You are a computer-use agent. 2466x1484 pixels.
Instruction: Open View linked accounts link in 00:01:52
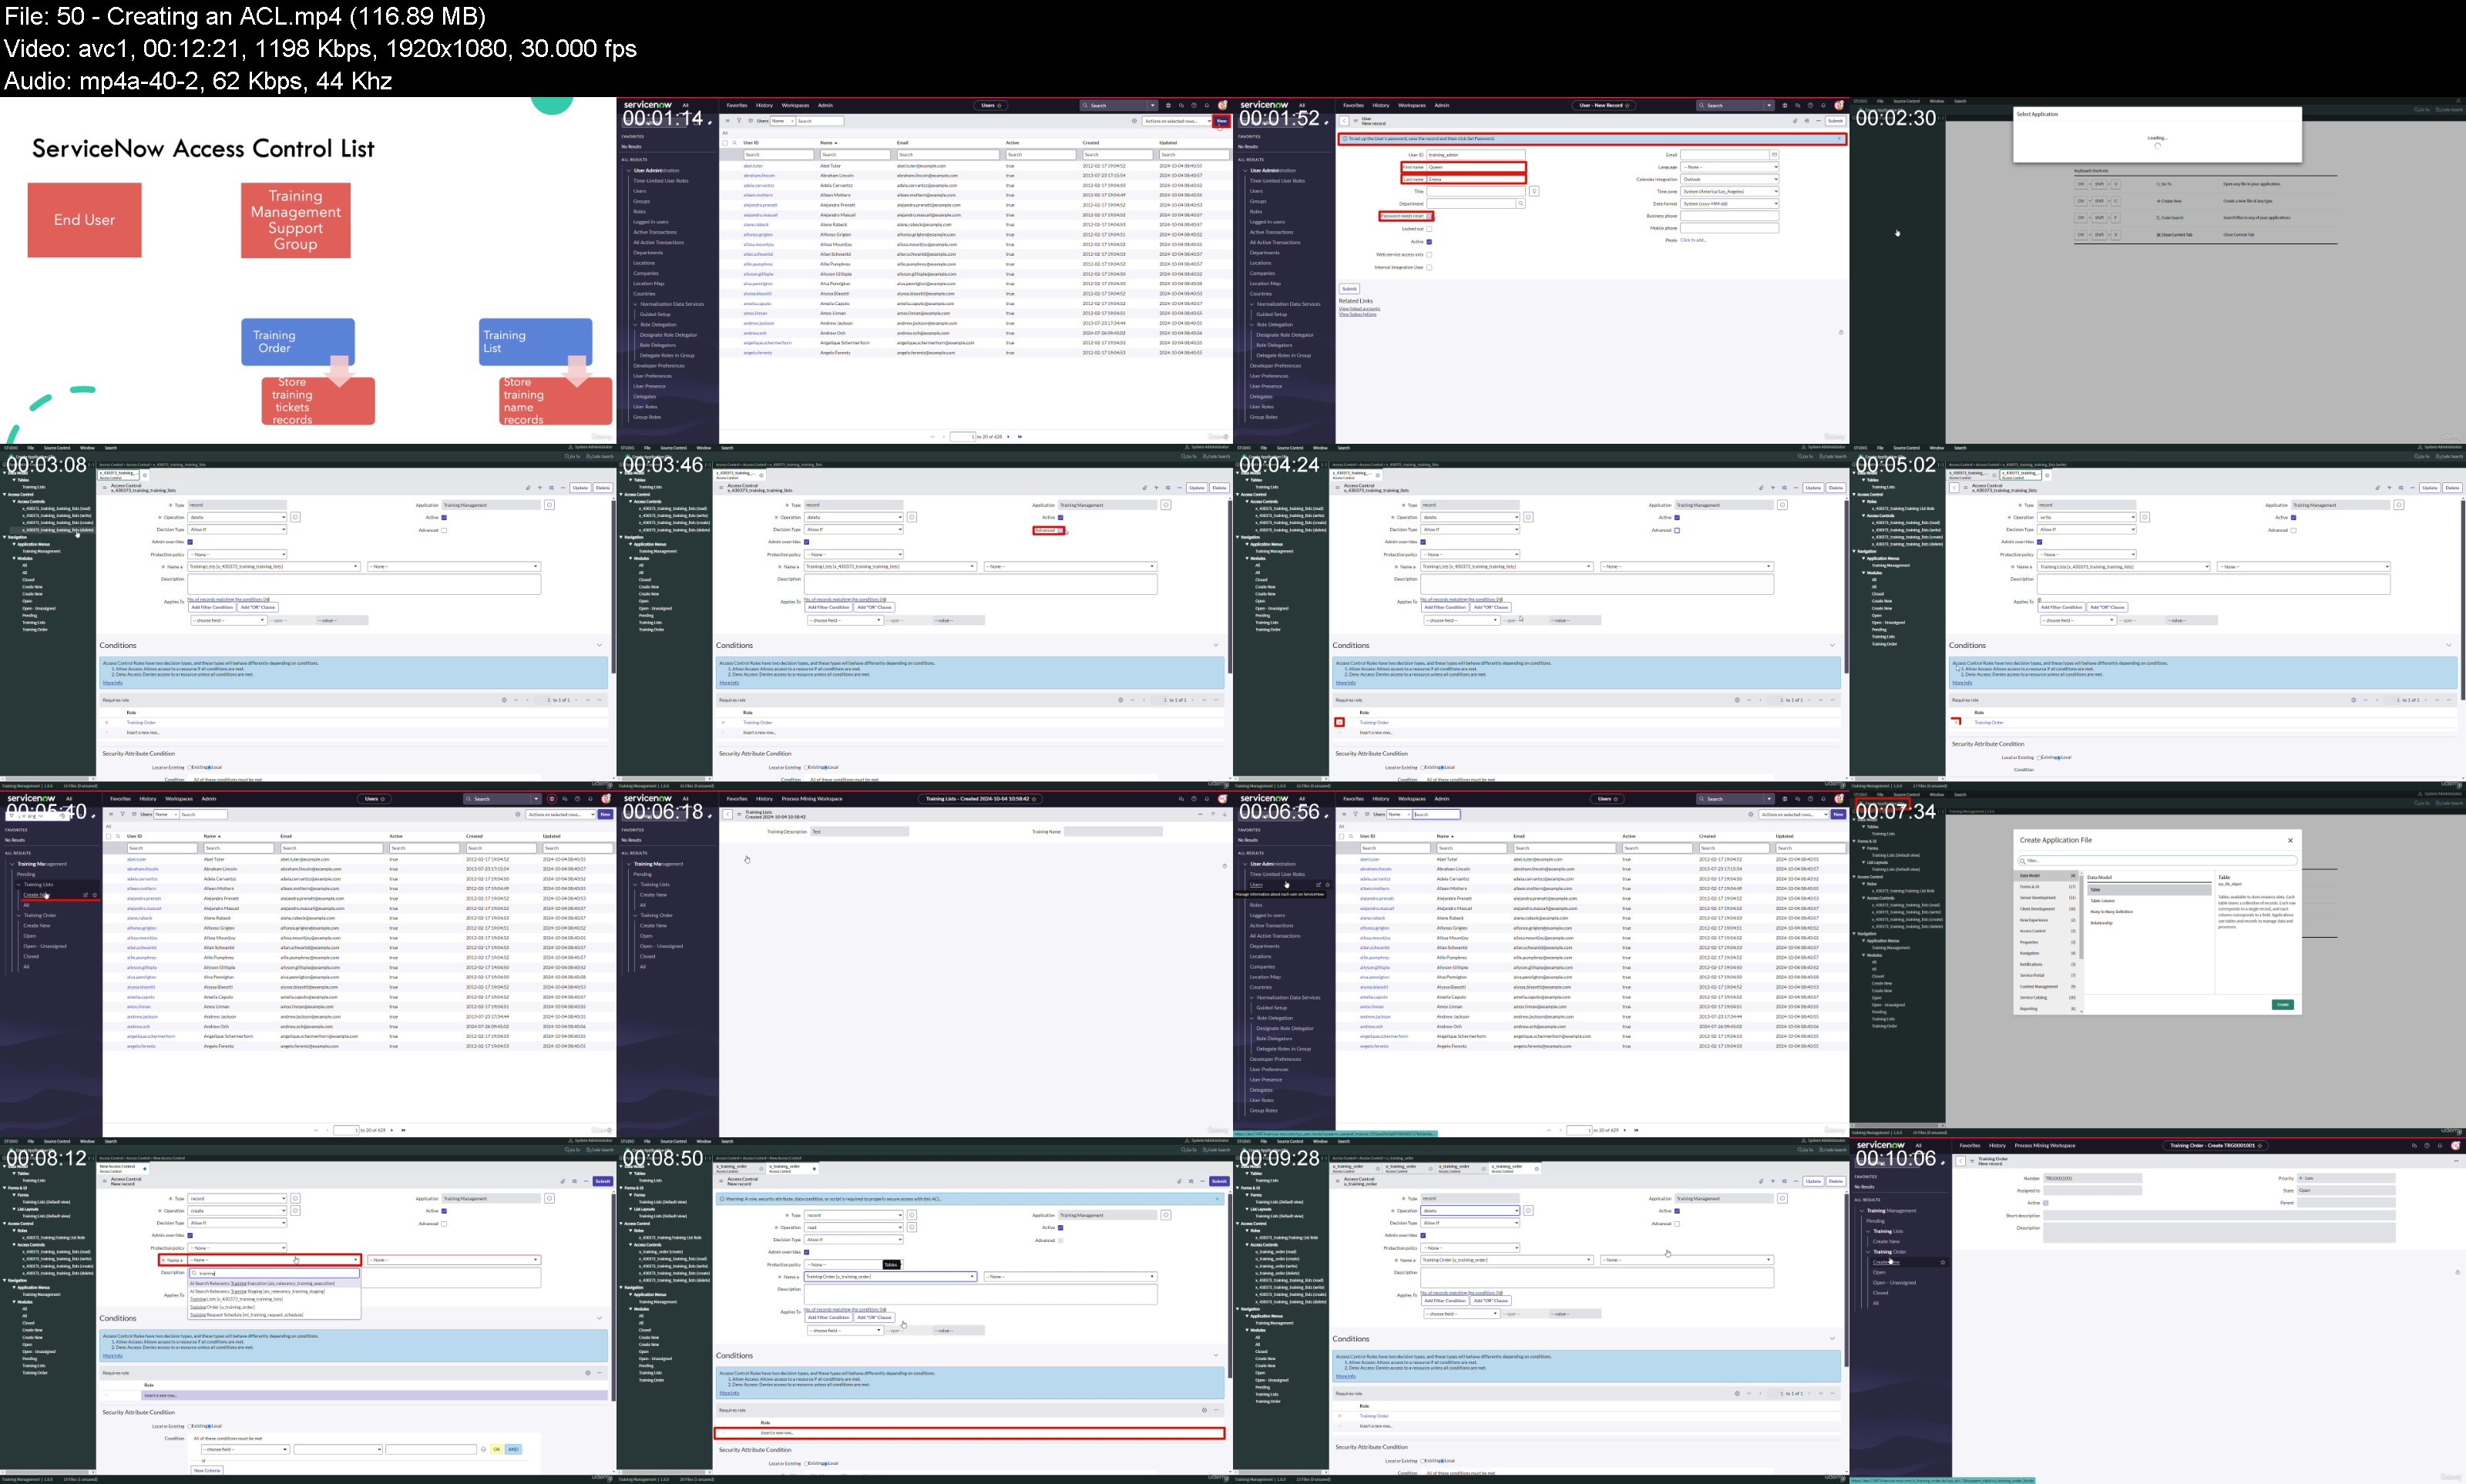(x=1359, y=308)
